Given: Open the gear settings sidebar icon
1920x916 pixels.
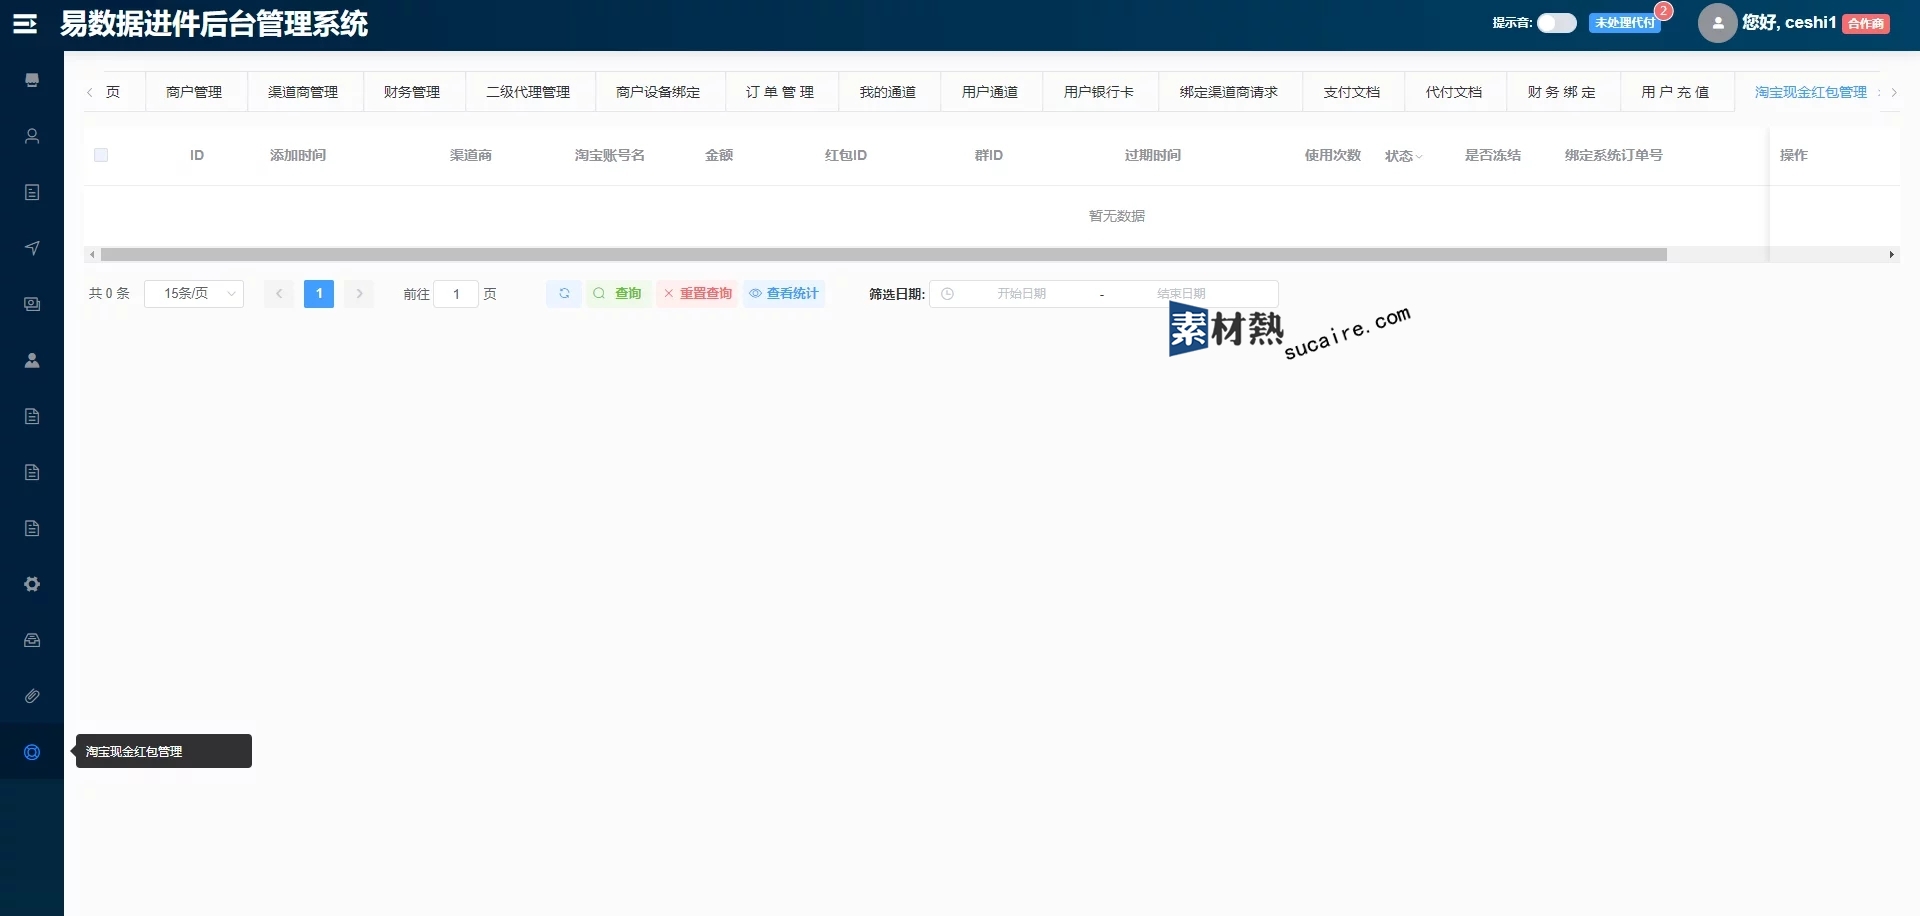Looking at the screenshot, I should 32,584.
